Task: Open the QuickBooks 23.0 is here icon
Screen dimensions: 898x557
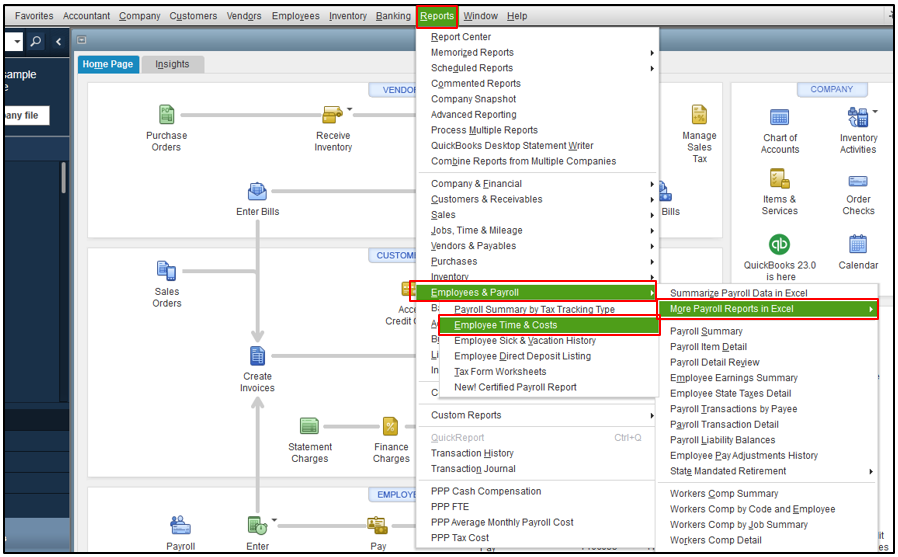Action: (779, 244)
